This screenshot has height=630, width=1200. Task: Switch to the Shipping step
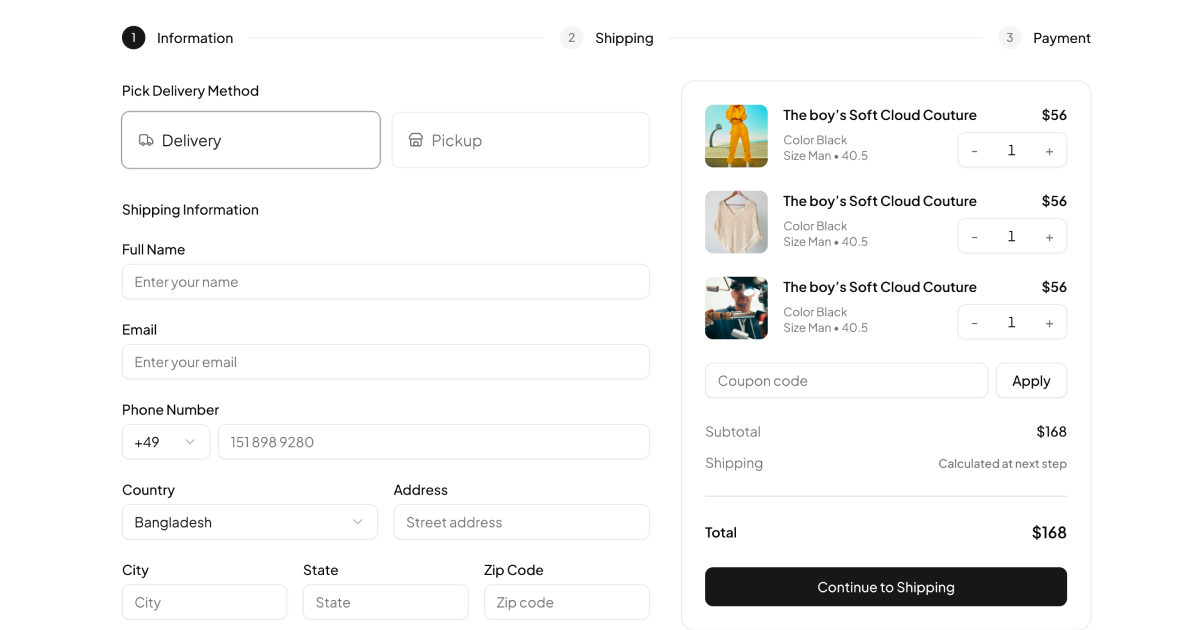click(624, 37)
